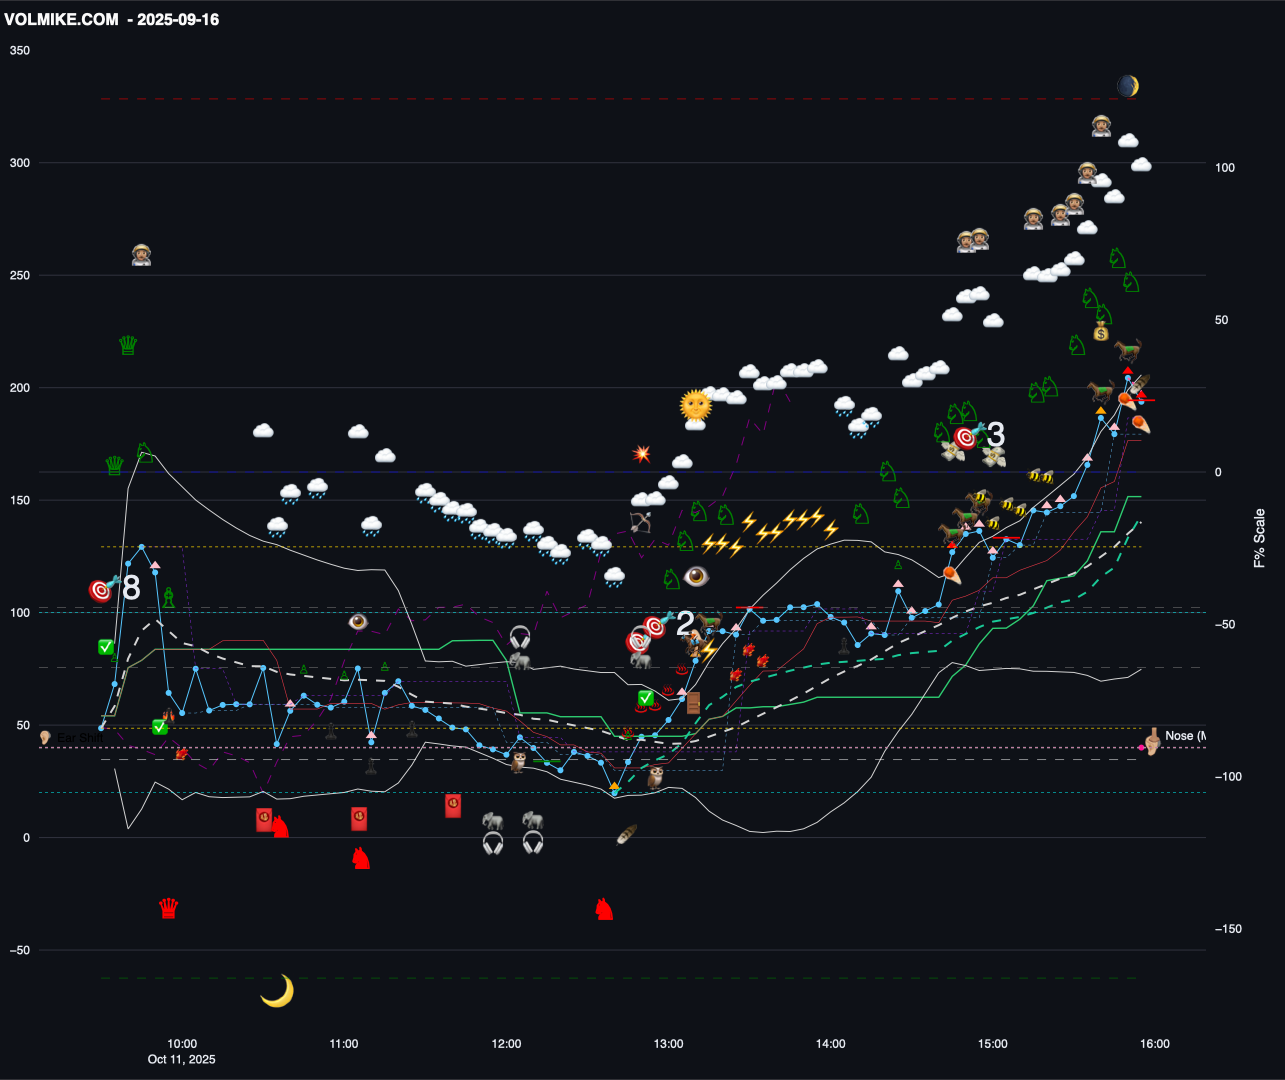The height and width of the screenshot is (1080, 1285).
Task: Click the 300 price axis tick
Action: [20, 163]
